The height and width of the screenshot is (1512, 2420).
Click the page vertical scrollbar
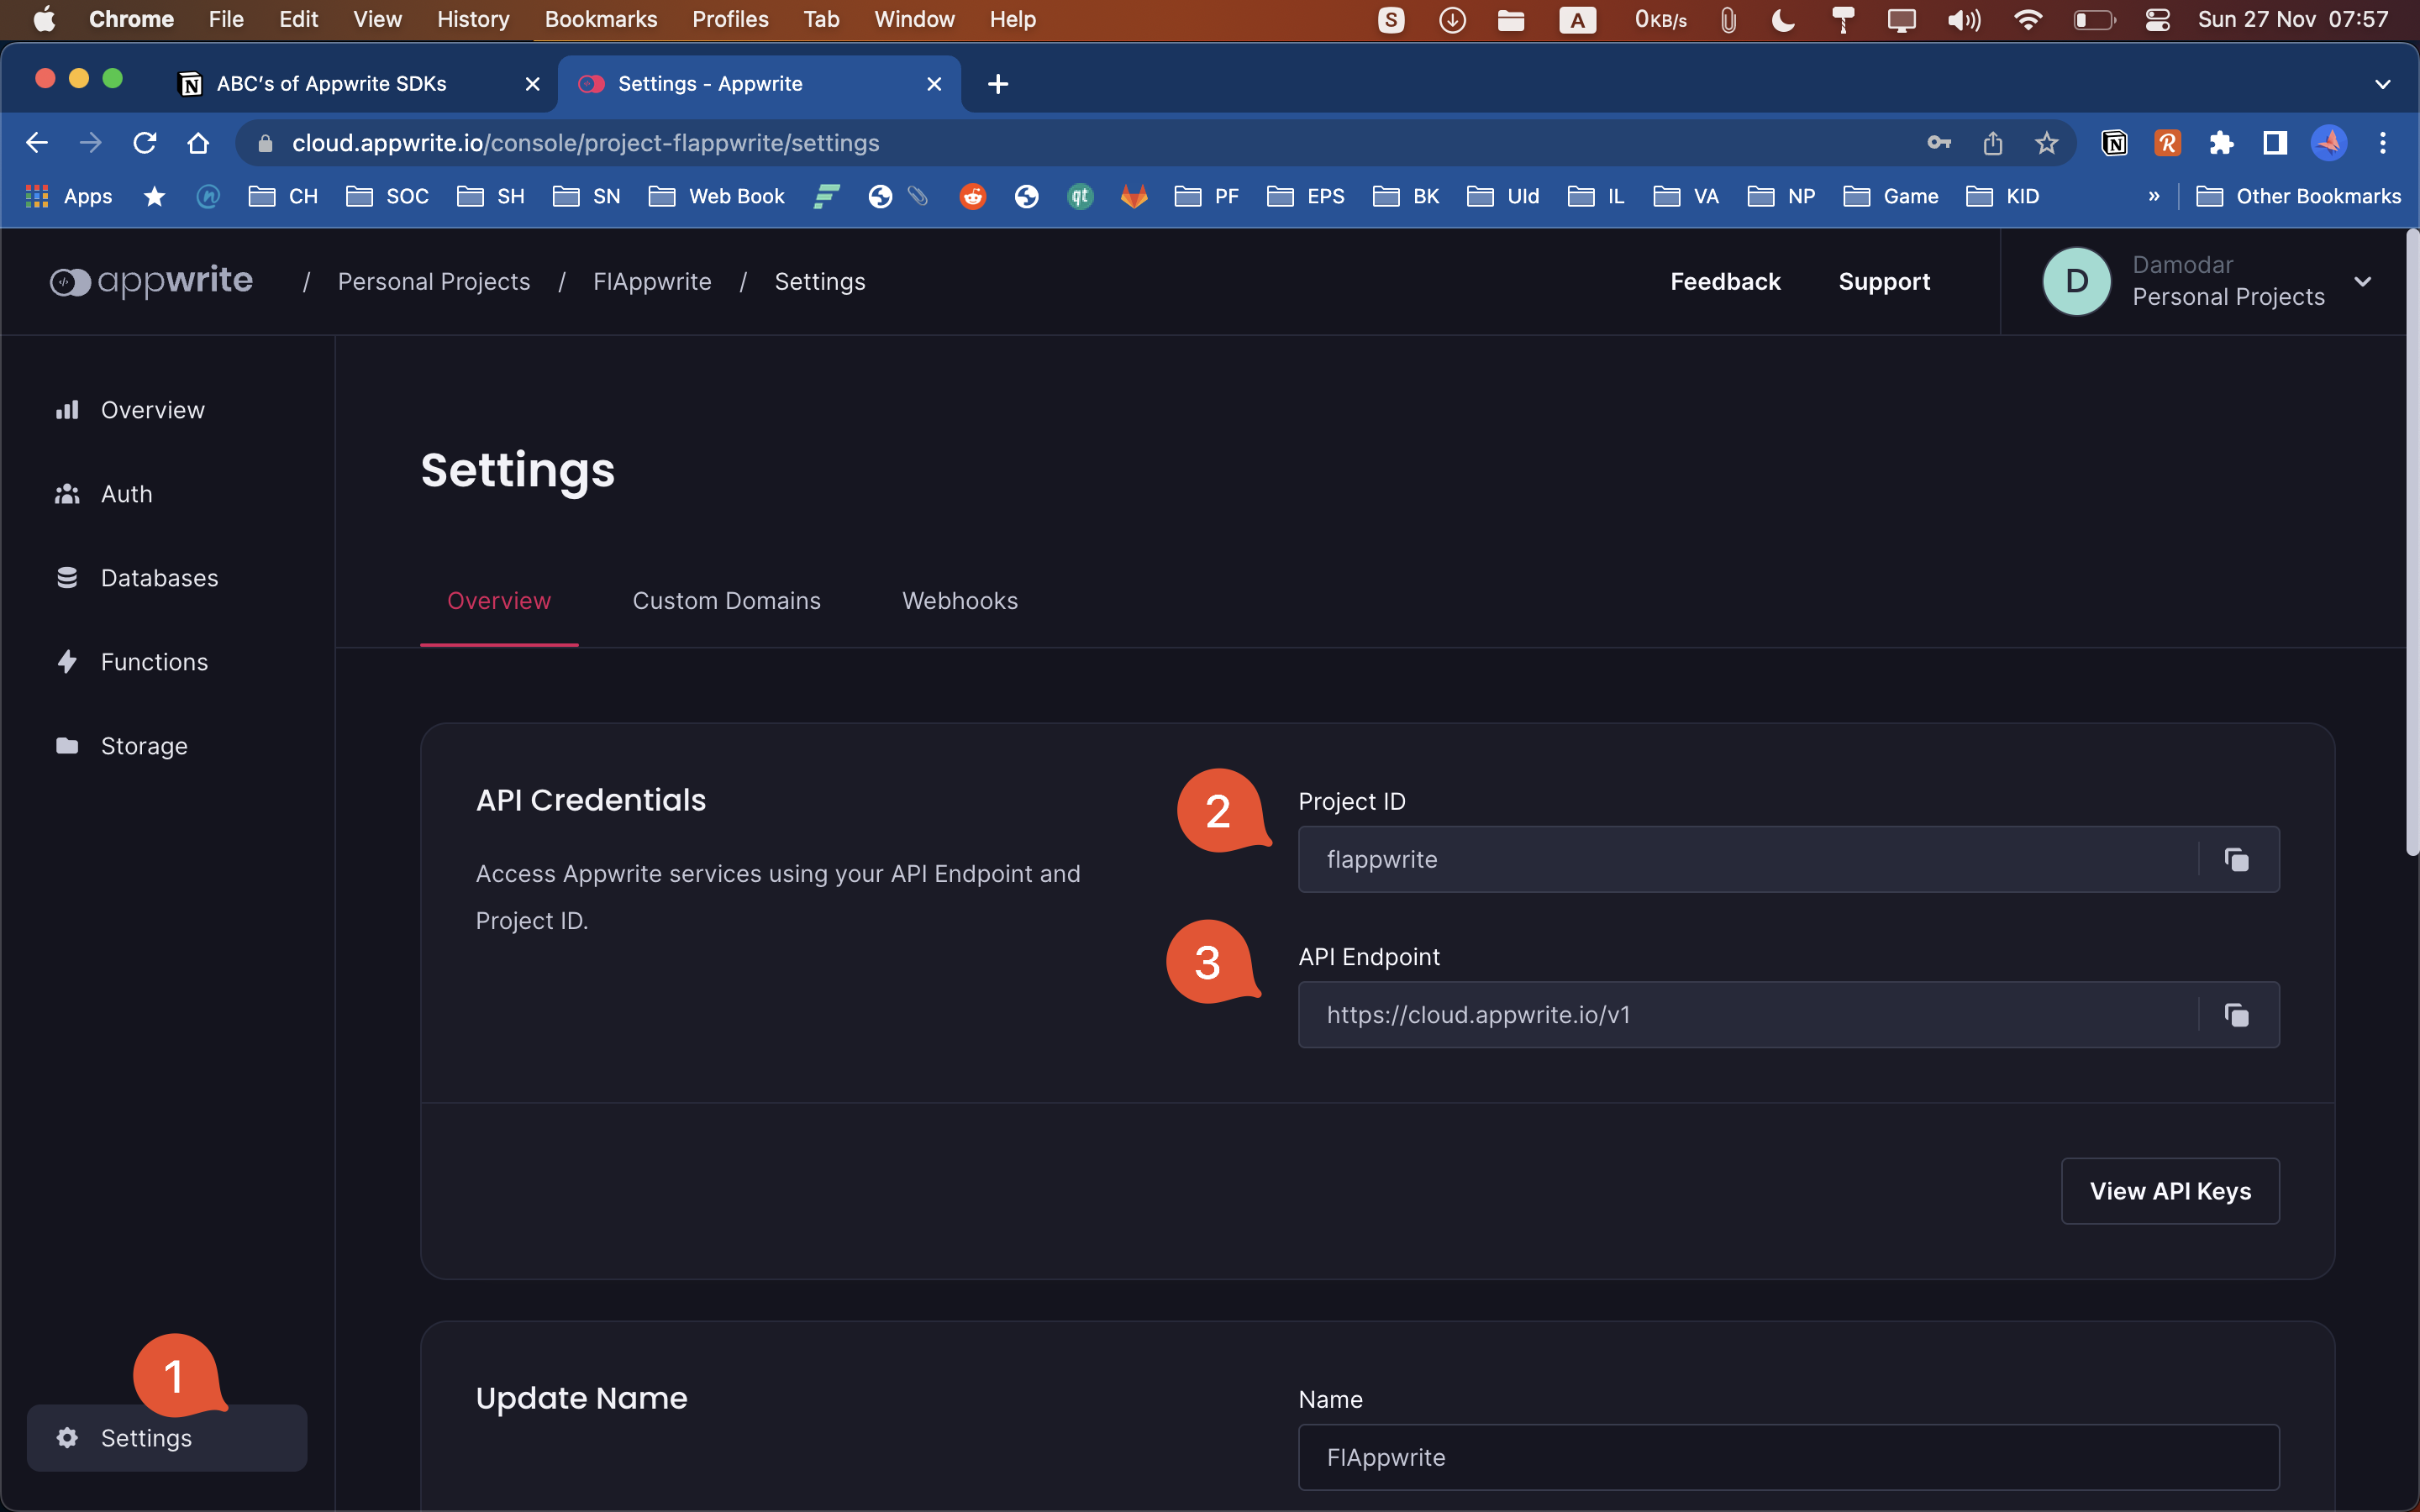tap(2412, 542)
